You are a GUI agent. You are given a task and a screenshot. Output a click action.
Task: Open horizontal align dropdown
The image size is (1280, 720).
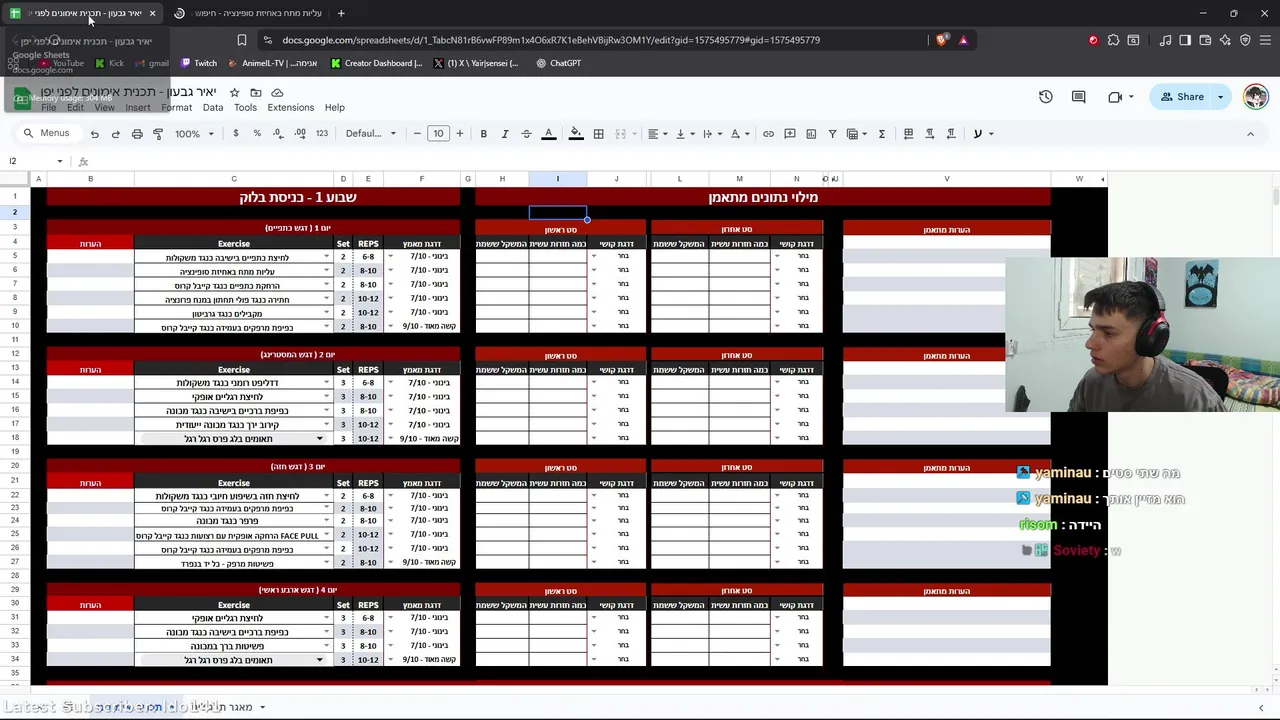pyautogui.click(x=656, y=134)
